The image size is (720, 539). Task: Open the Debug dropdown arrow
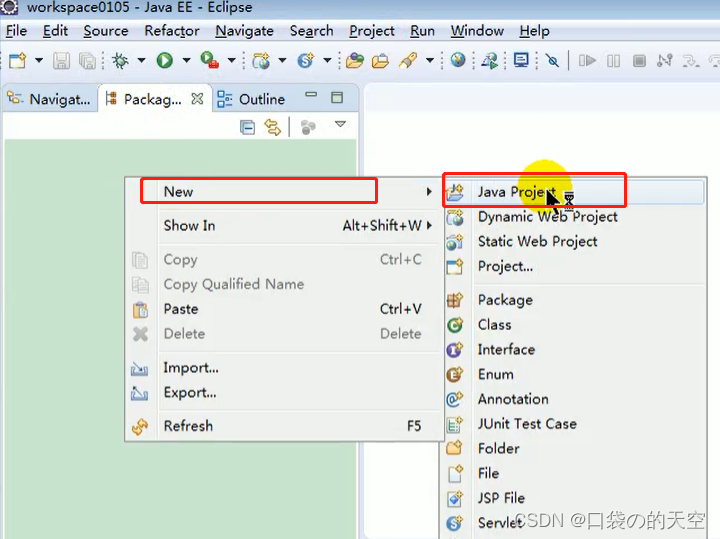(141, 60)
